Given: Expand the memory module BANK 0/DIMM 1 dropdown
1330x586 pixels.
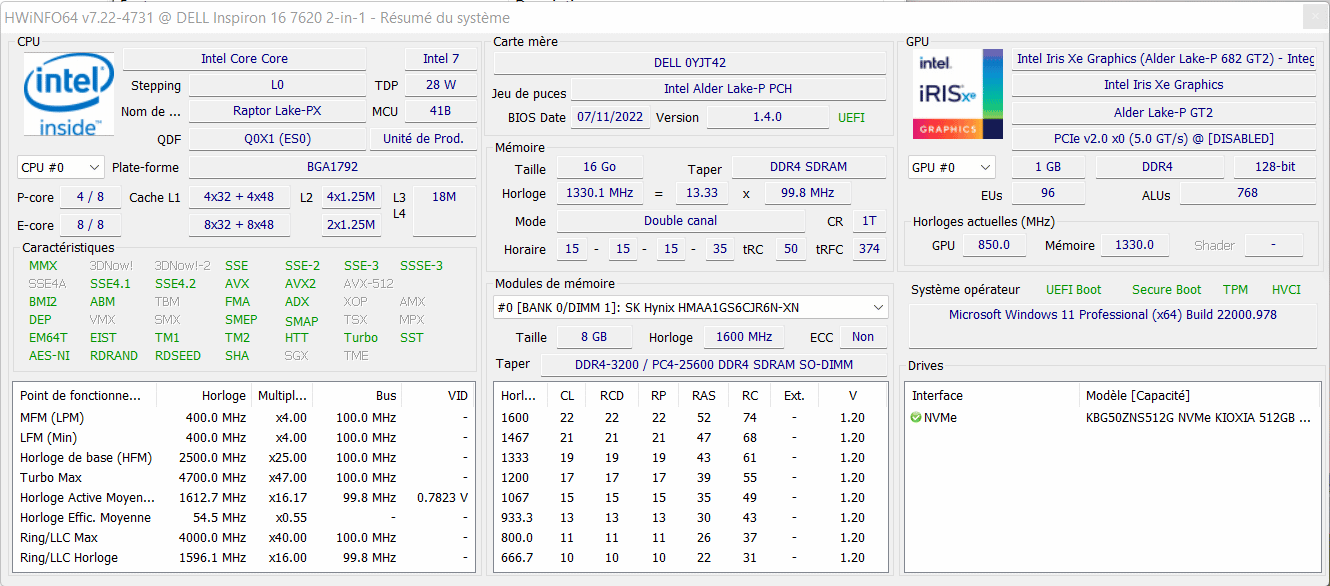Looking at the screenshot, I should point(690,307).
